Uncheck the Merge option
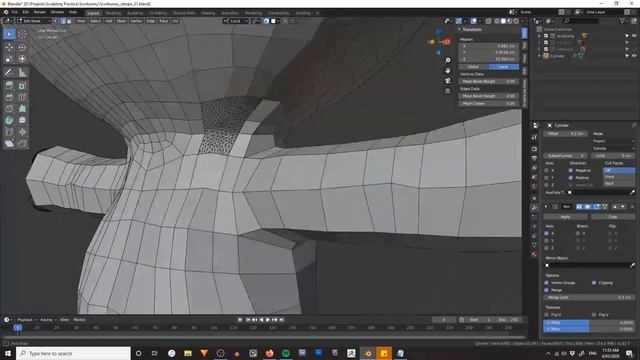Viewport: 640px width, 360px height. 547,290
